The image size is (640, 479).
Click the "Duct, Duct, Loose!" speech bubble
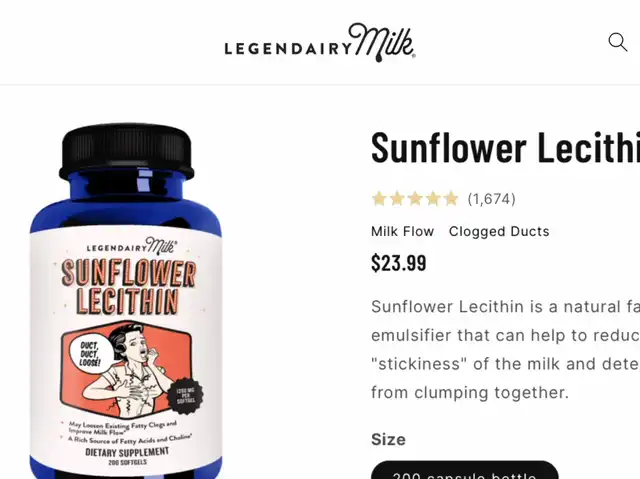90,354
